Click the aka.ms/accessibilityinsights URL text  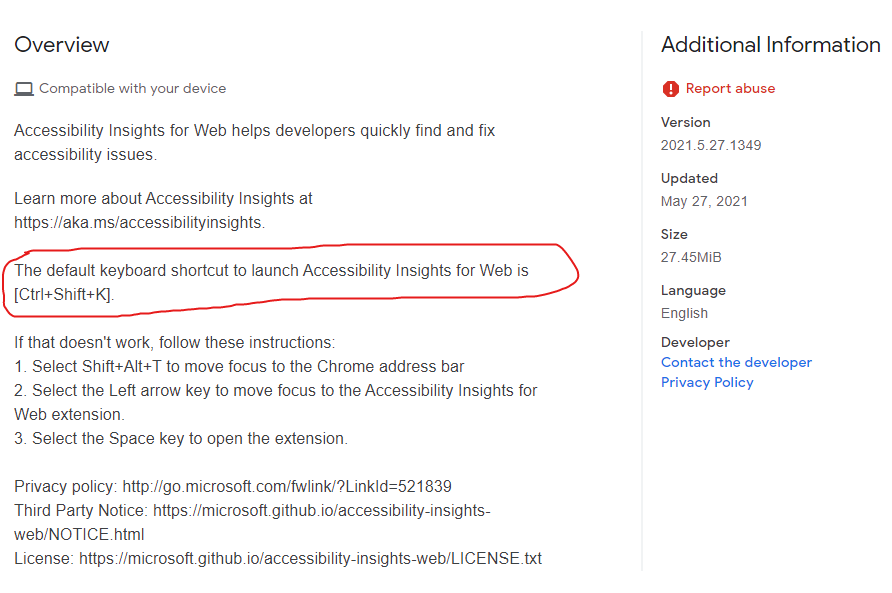click(x=139, y=223)
